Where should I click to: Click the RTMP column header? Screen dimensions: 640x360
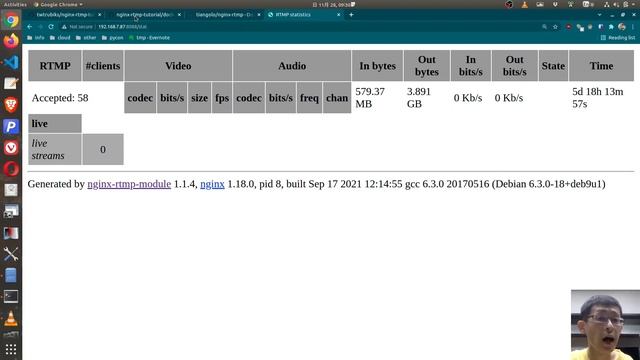pos(55,66)
